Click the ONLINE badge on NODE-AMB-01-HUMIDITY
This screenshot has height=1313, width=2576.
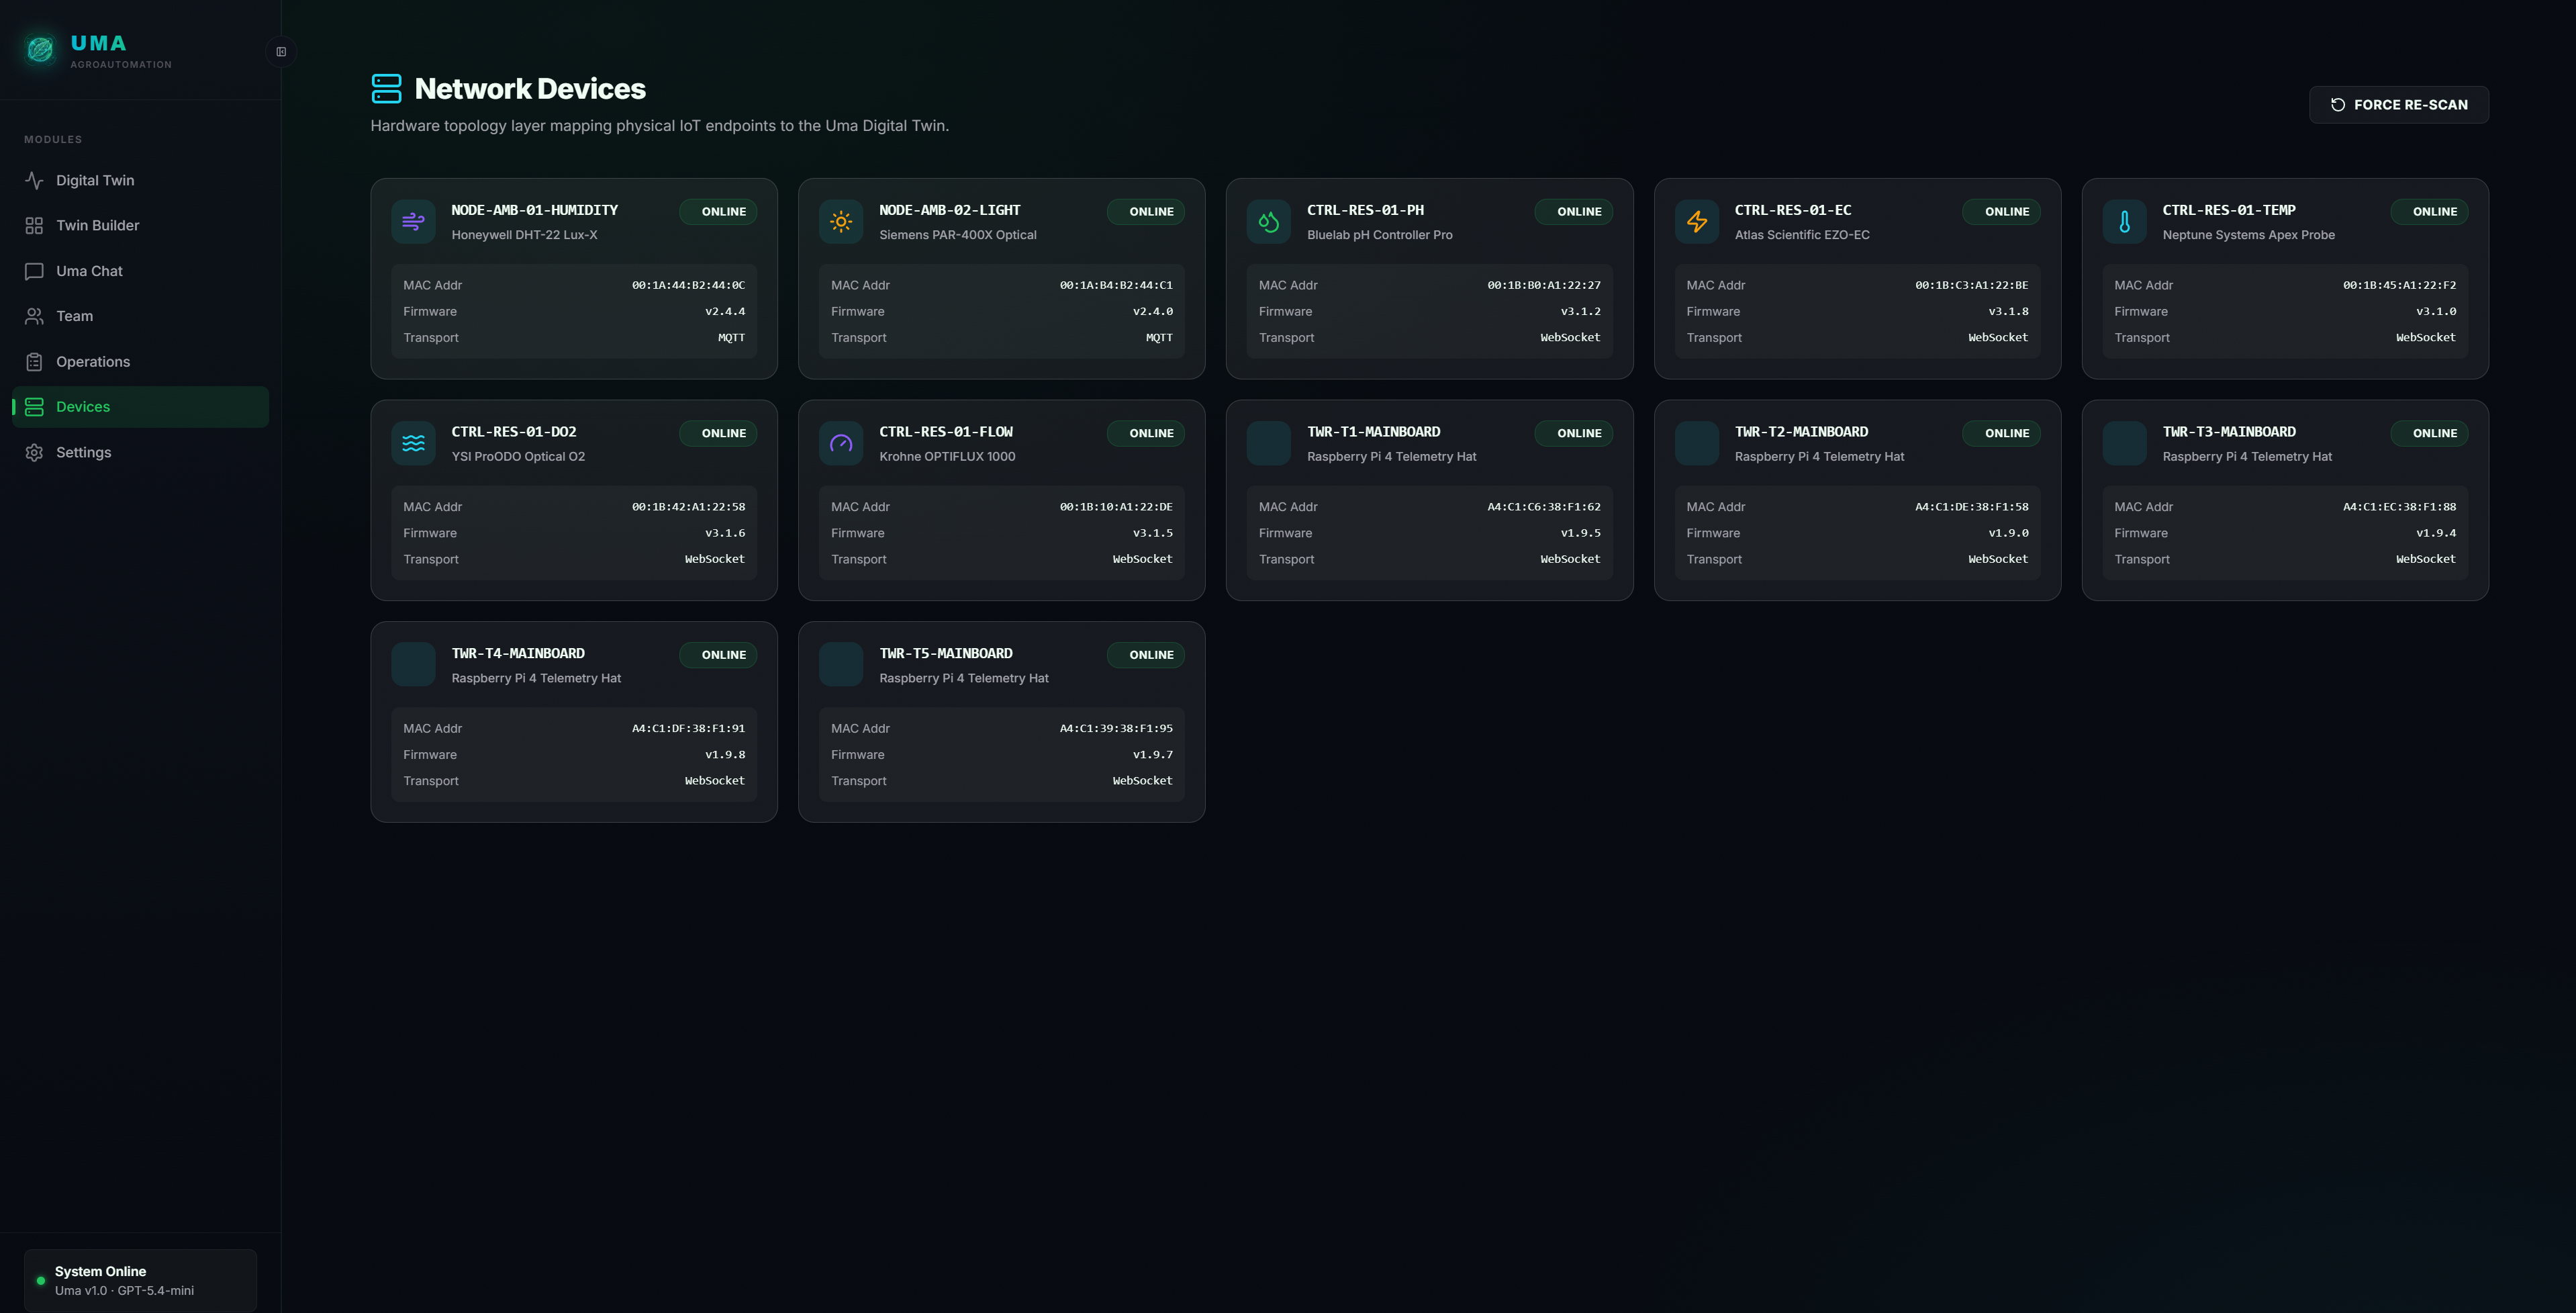click(x=718, y=212)
